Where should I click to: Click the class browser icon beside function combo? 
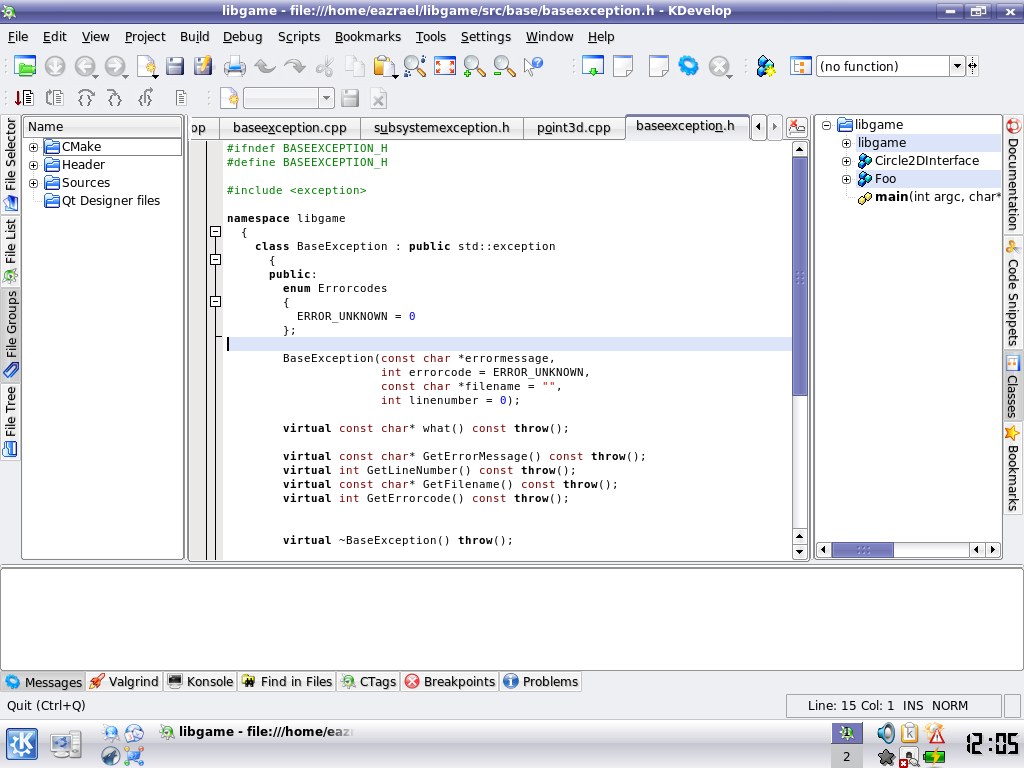(x=800, y=66)
